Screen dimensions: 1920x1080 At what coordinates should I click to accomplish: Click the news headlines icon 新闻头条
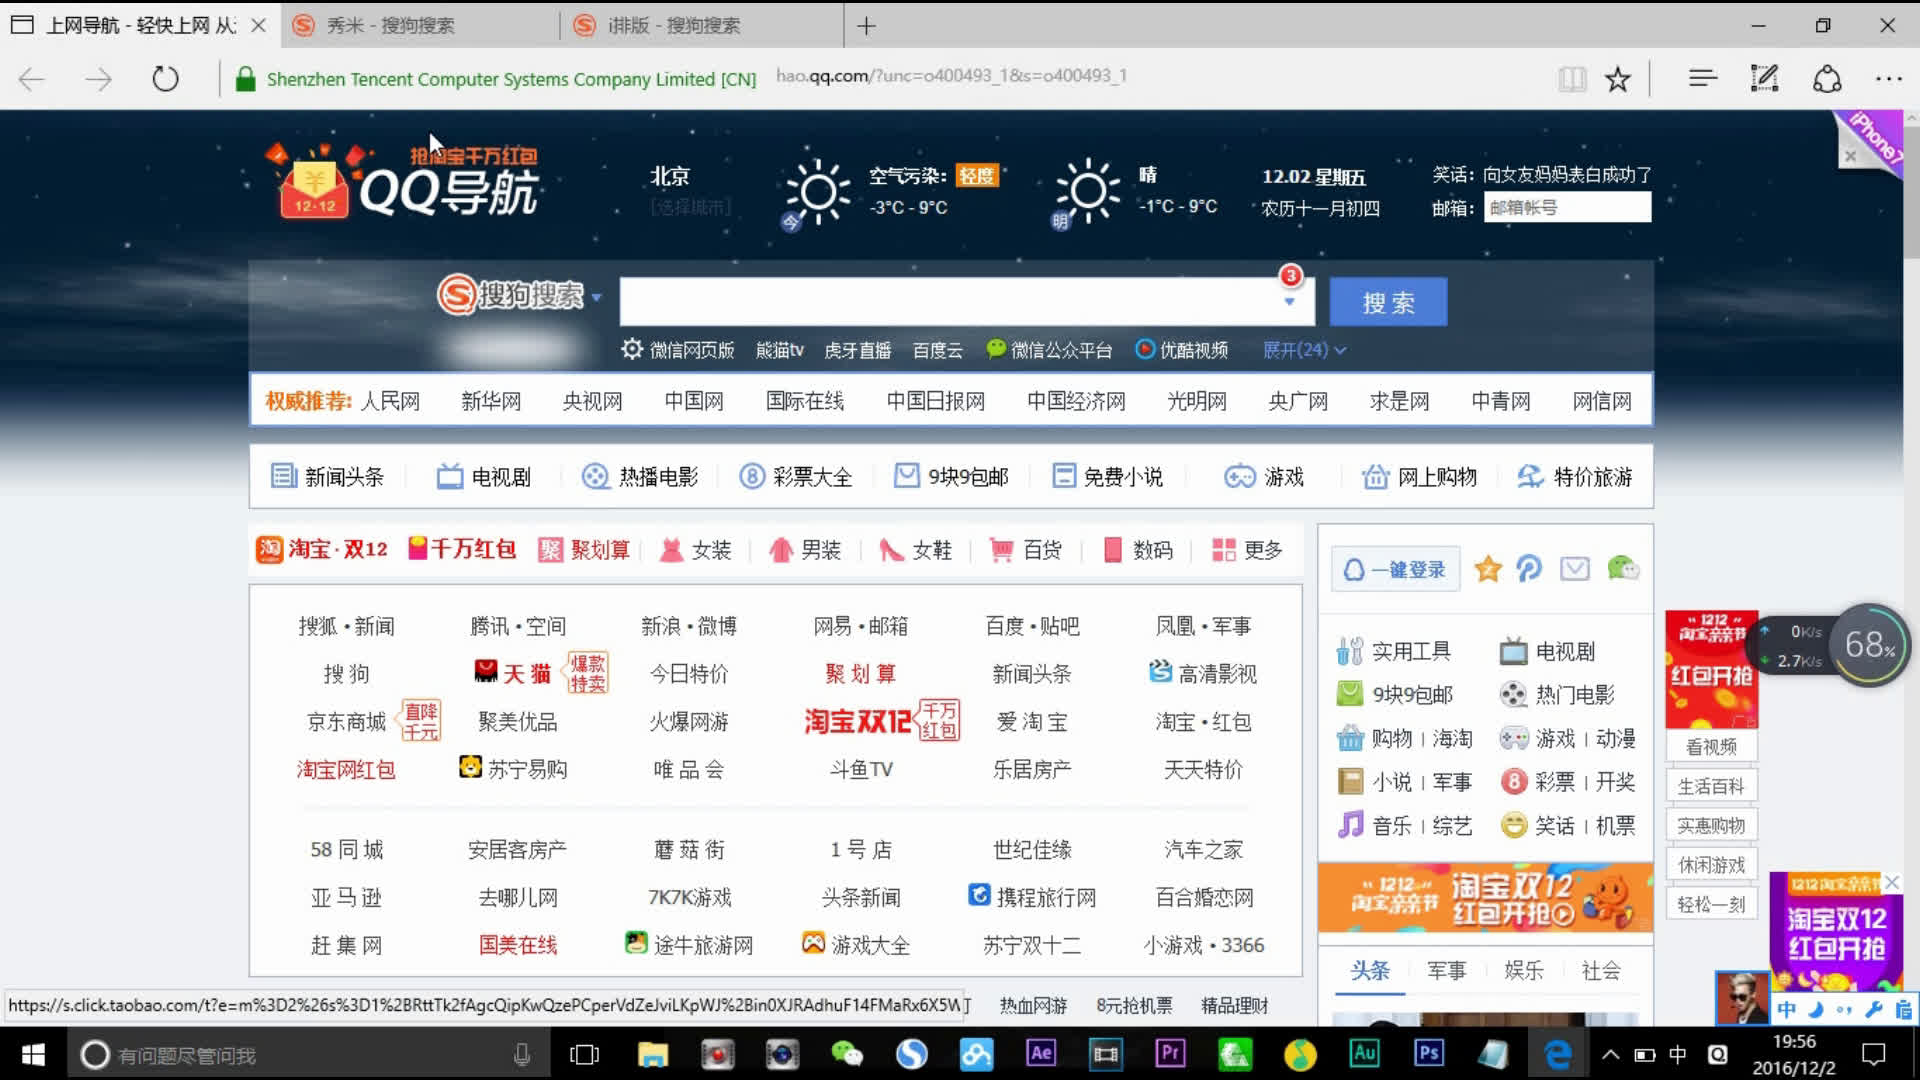click(284, 476)
